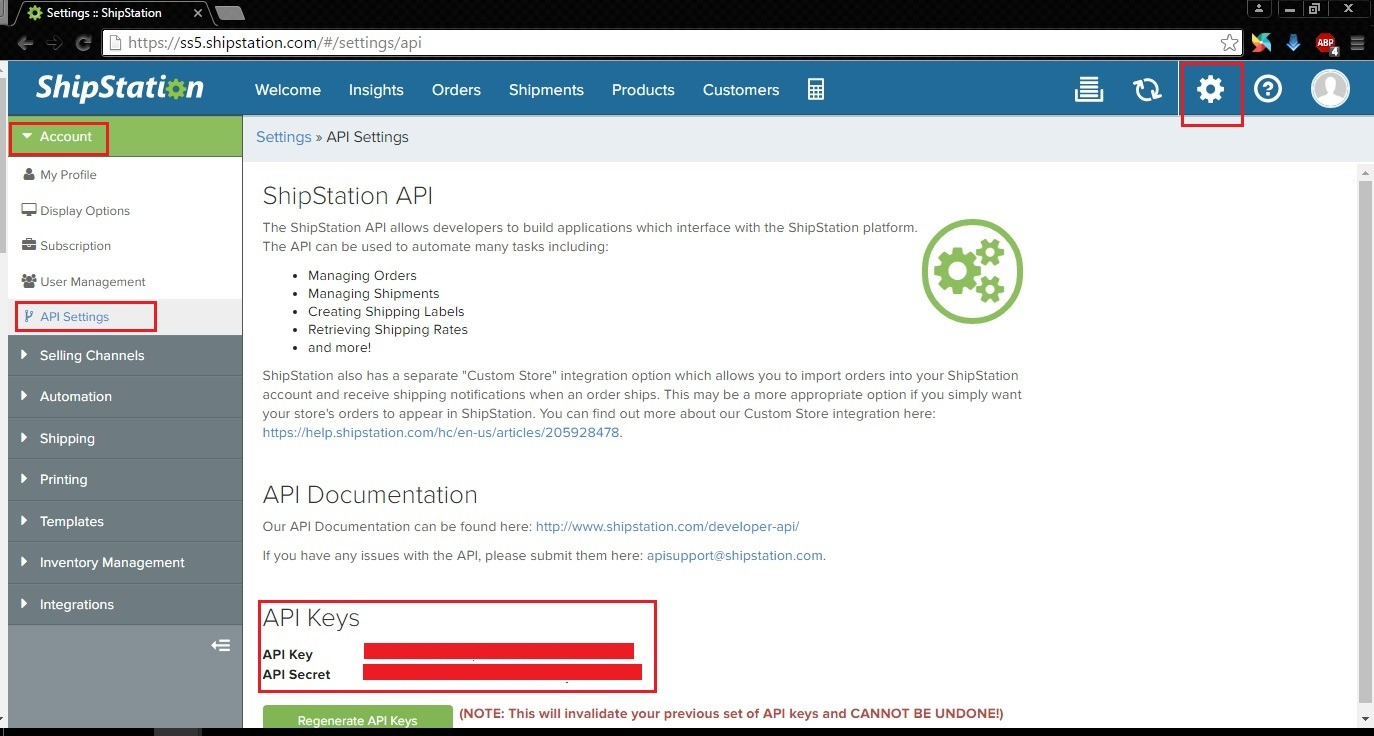Click the AdBlock Plus extension icon
Screen dimensions: 1374x736
1325,43
